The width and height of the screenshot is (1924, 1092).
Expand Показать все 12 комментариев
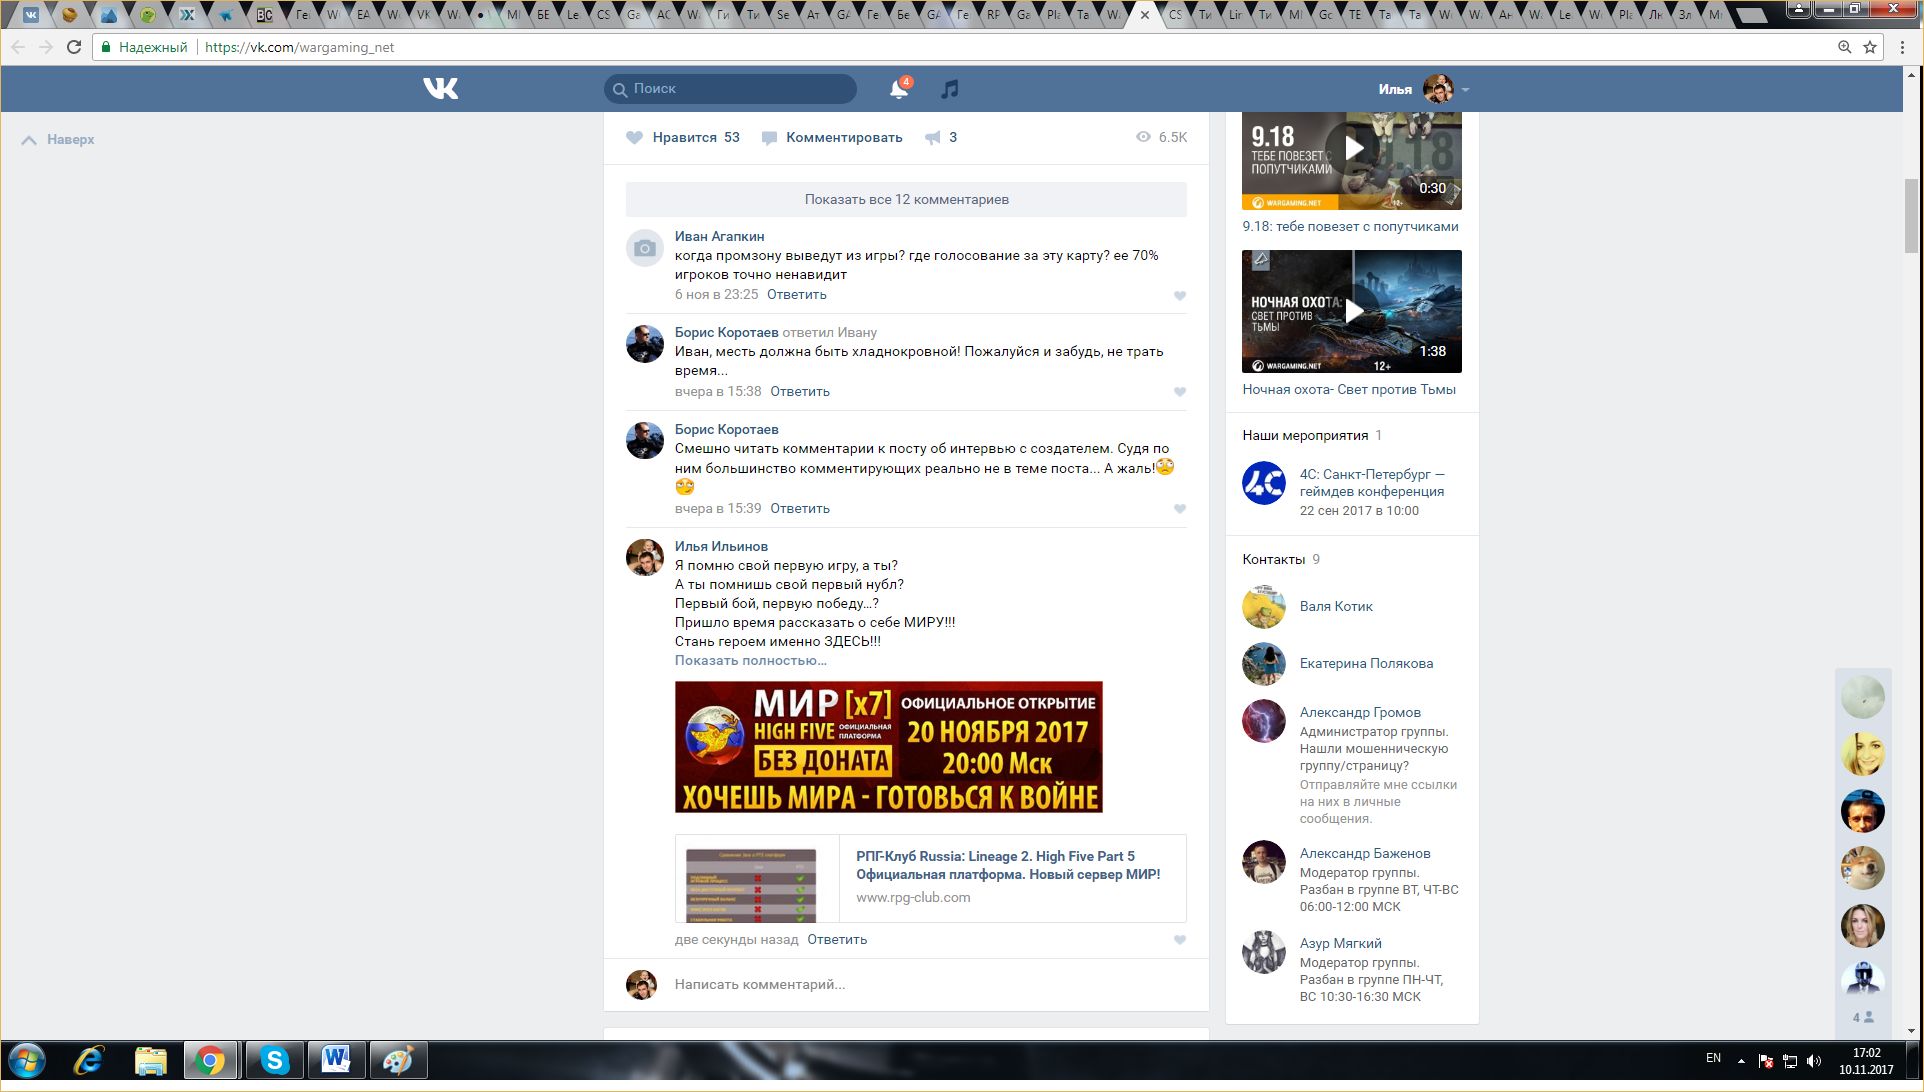click(906, 200)
